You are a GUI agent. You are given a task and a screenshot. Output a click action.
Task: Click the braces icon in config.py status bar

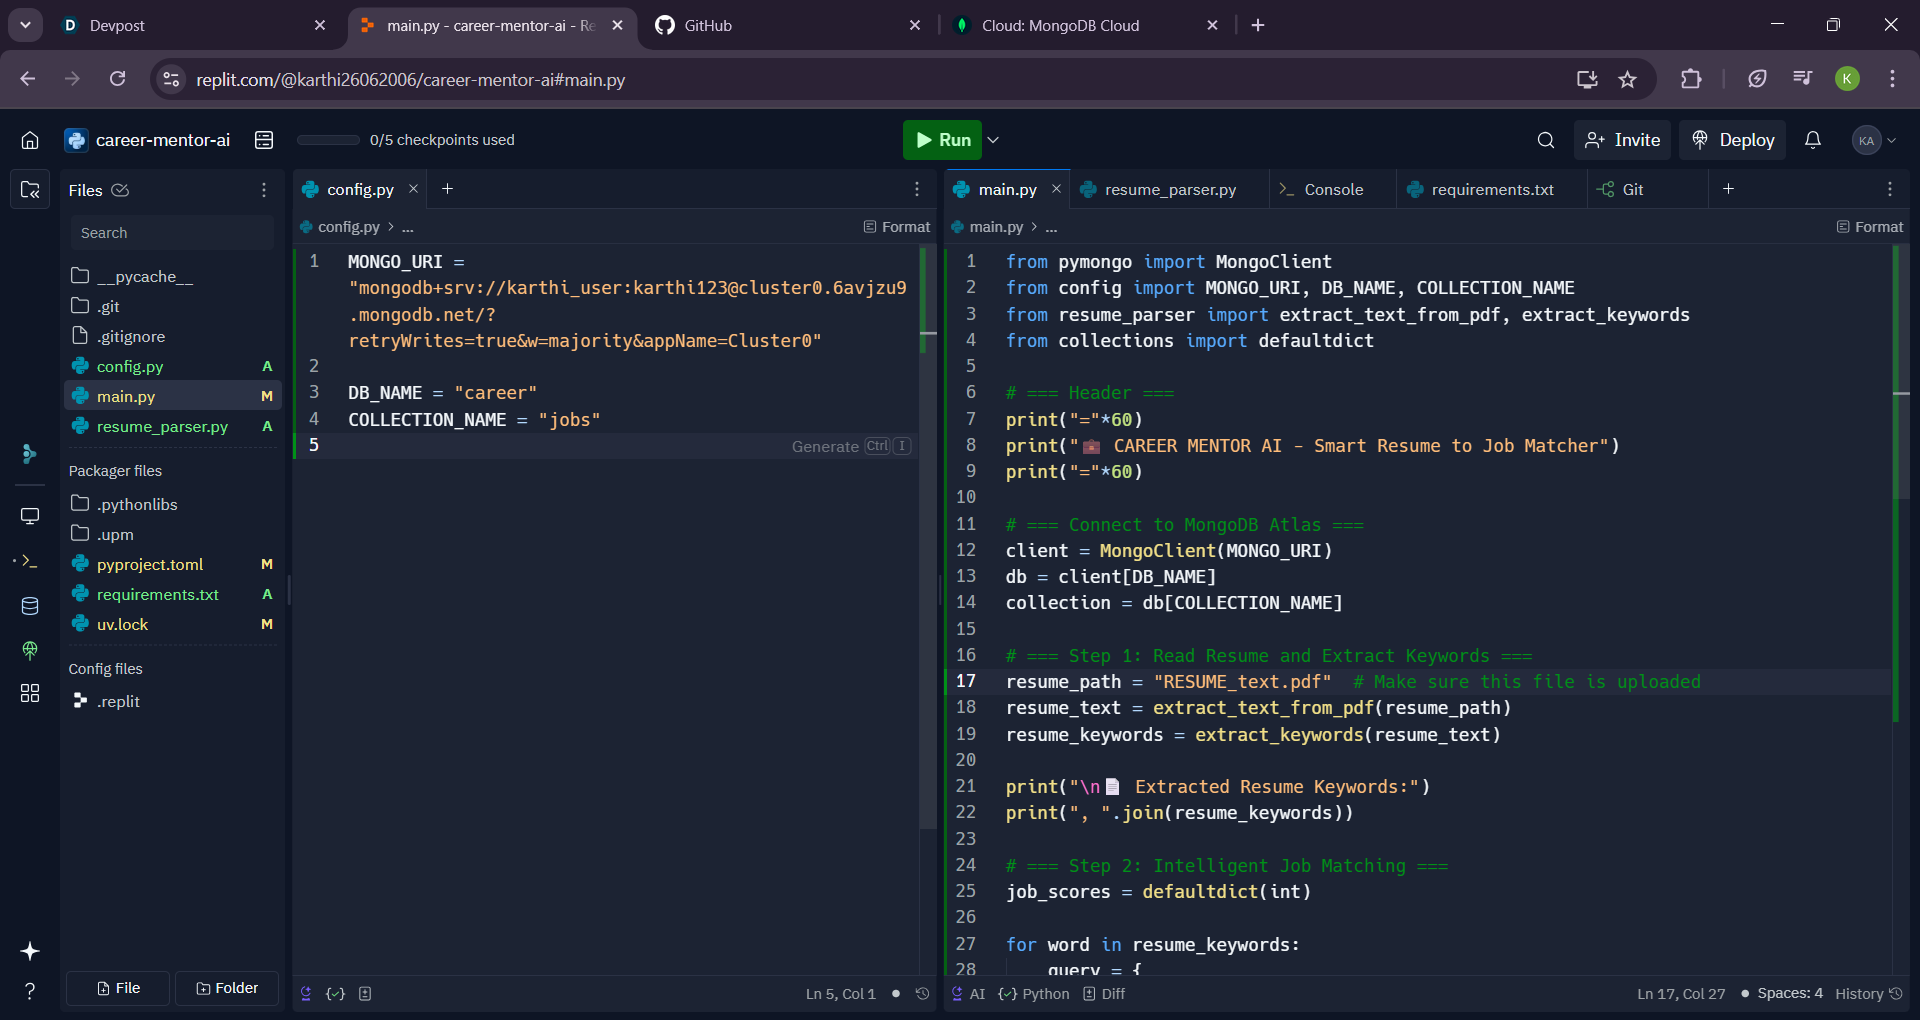(336, 994)
